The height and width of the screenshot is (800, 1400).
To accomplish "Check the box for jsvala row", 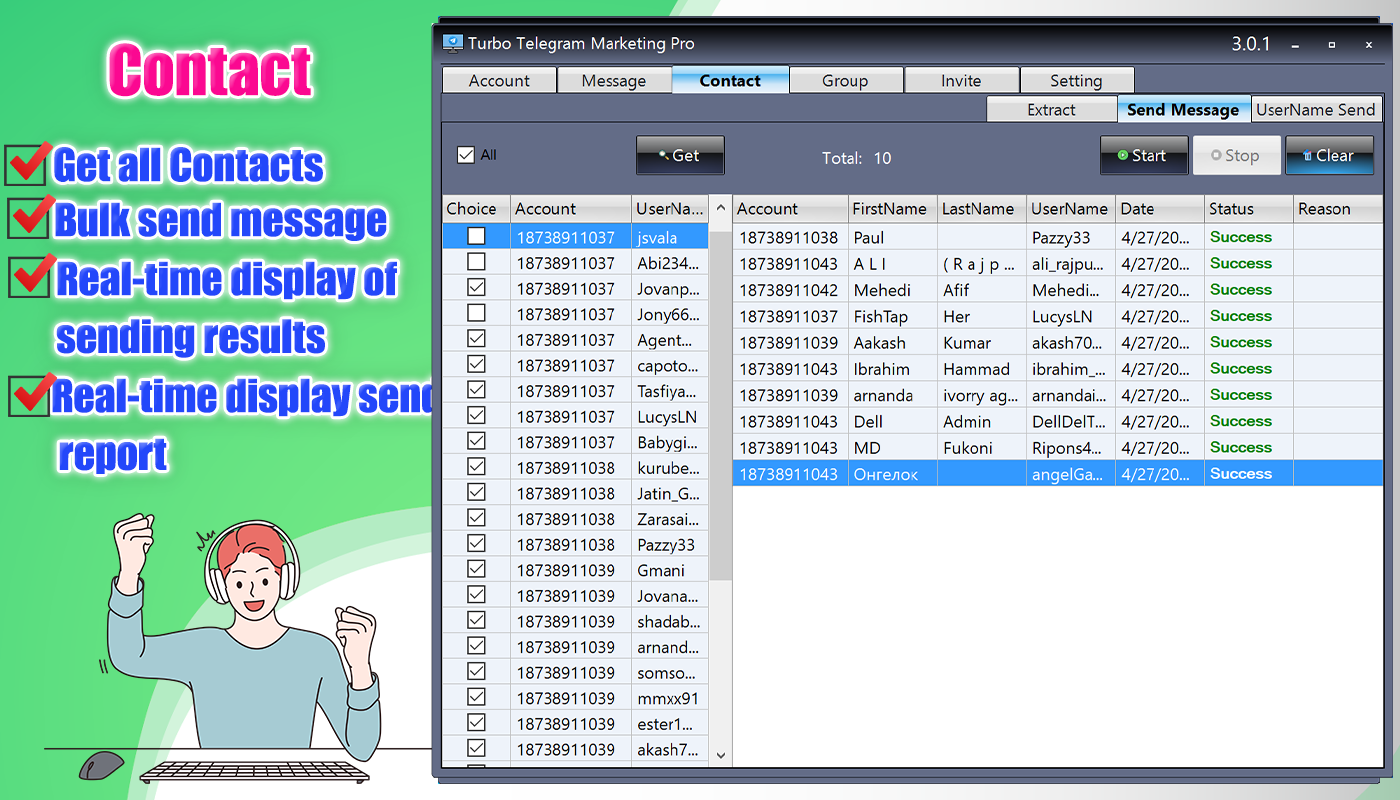I will click(476, 237).
